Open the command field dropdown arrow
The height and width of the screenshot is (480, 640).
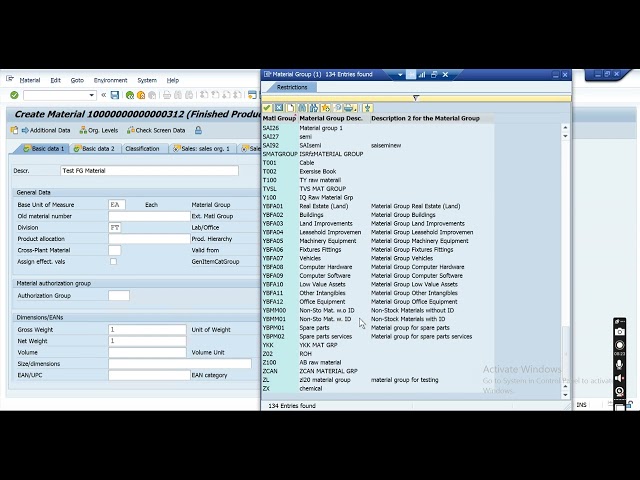click(91, 95)
